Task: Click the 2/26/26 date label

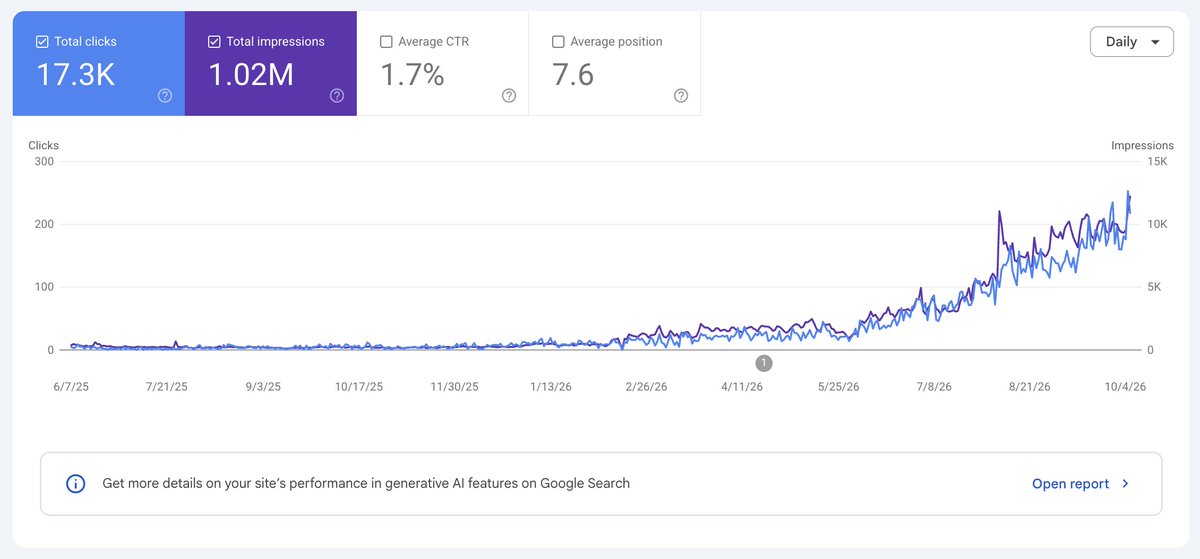Action: coord(646,387)
